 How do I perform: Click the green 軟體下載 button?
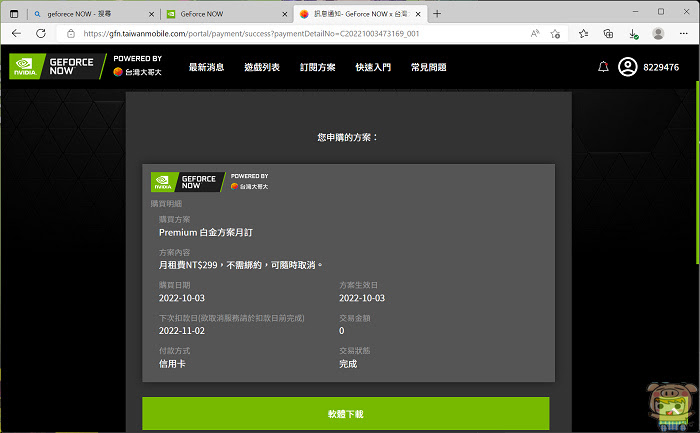point(346,414)
